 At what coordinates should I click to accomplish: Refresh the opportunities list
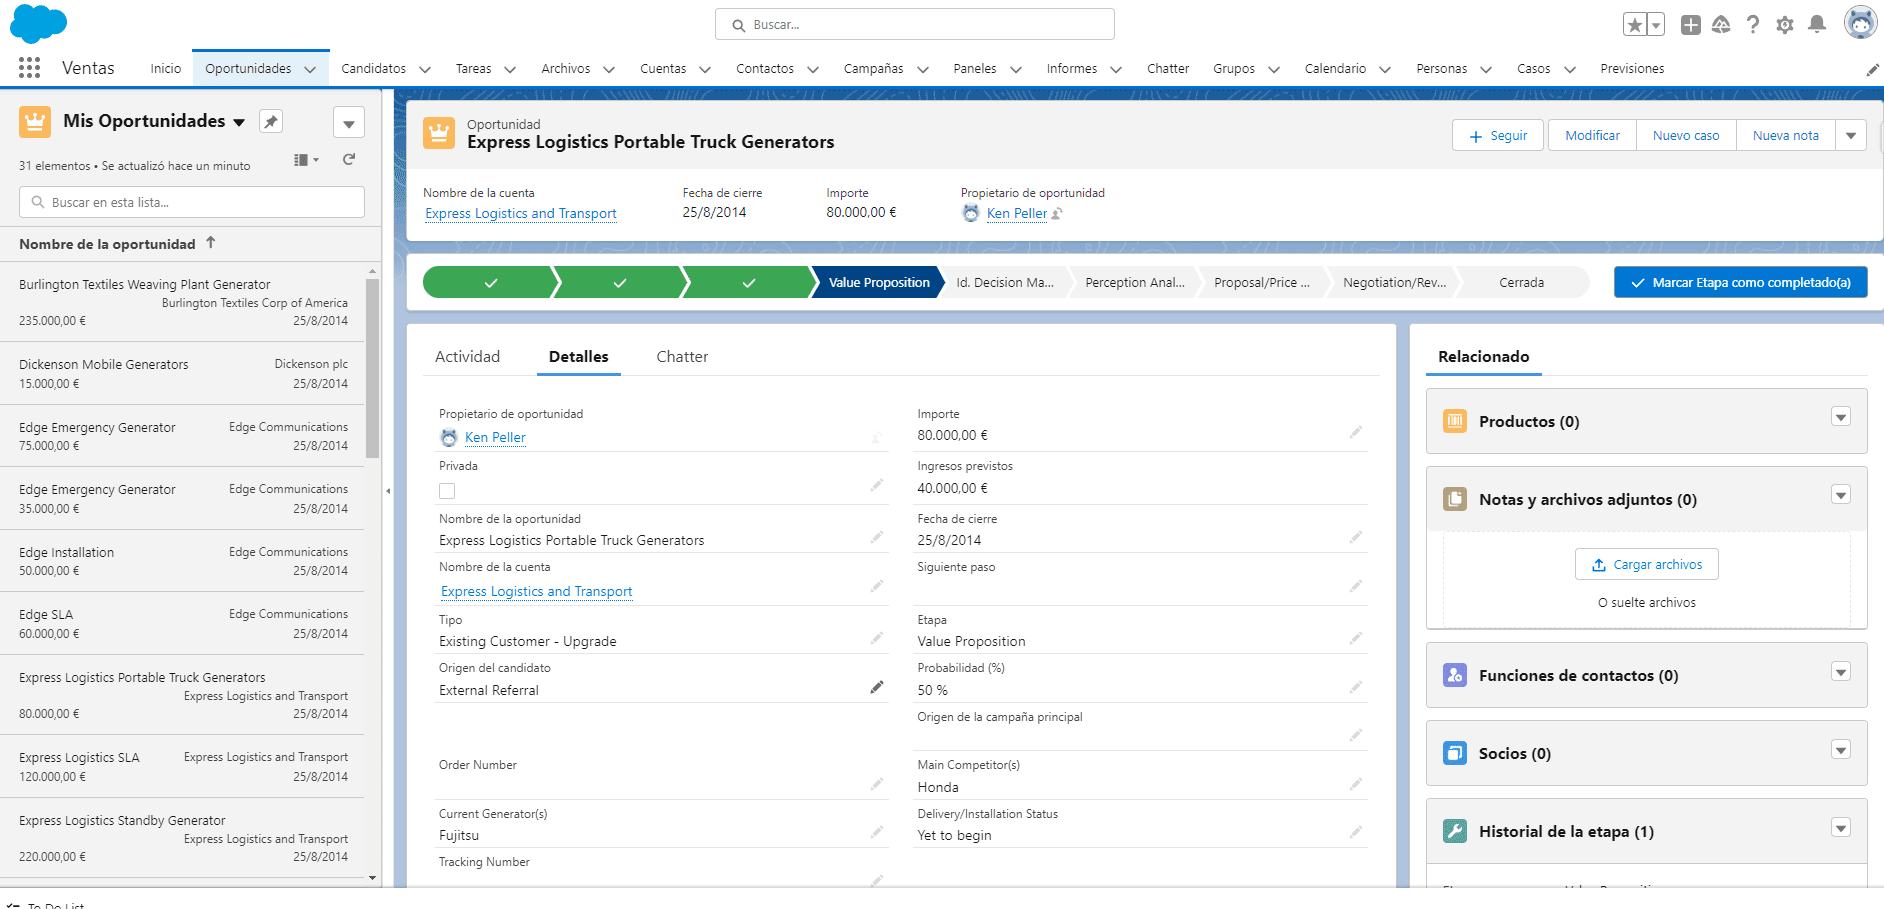coord(349,160)
